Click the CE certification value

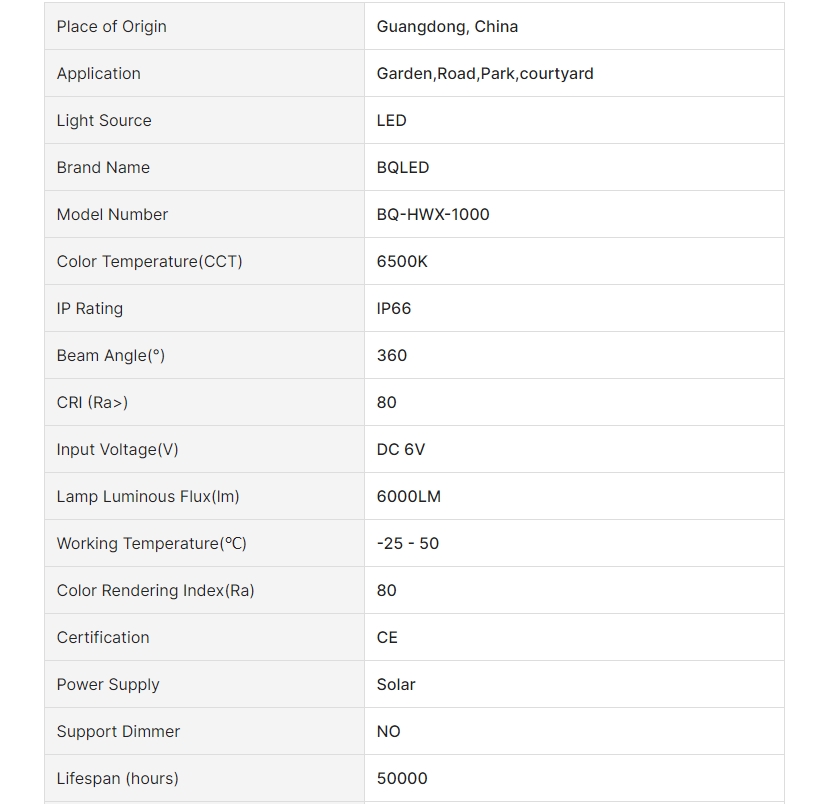(386, 637)
